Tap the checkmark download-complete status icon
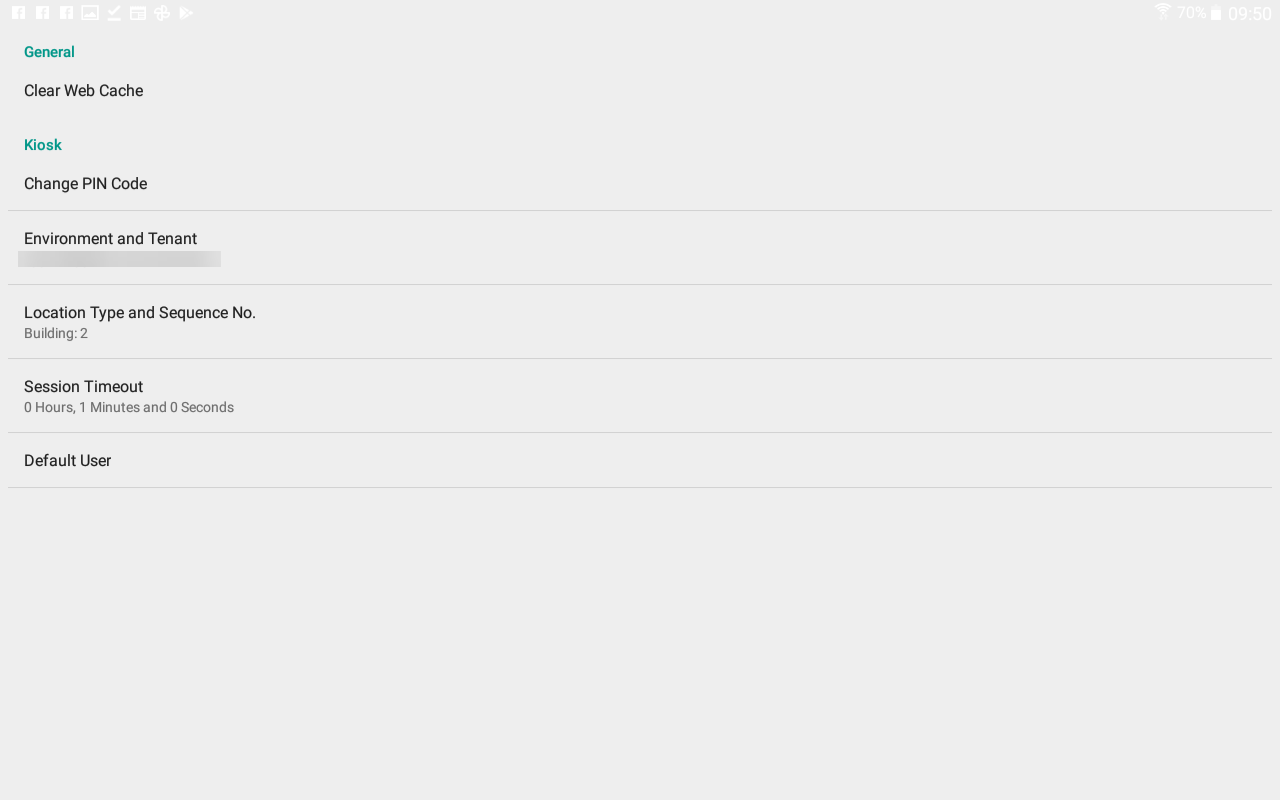This screenshot has width=1280, height=800. 114,13
